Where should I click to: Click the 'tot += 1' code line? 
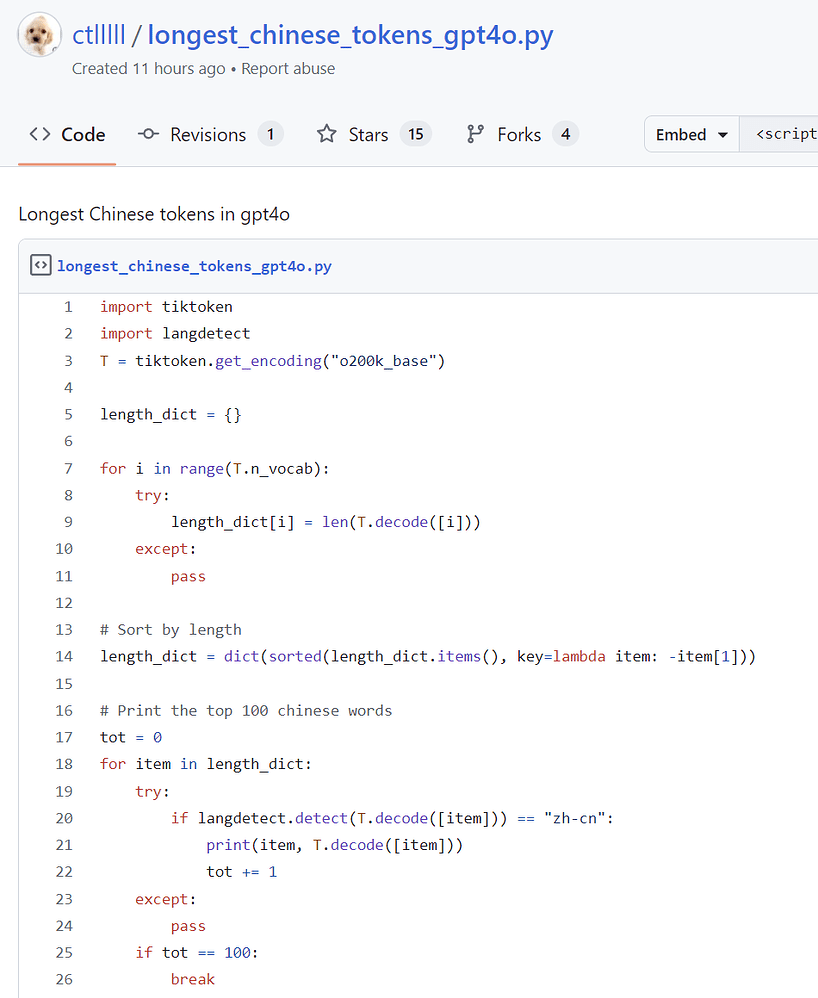point(242,871)
